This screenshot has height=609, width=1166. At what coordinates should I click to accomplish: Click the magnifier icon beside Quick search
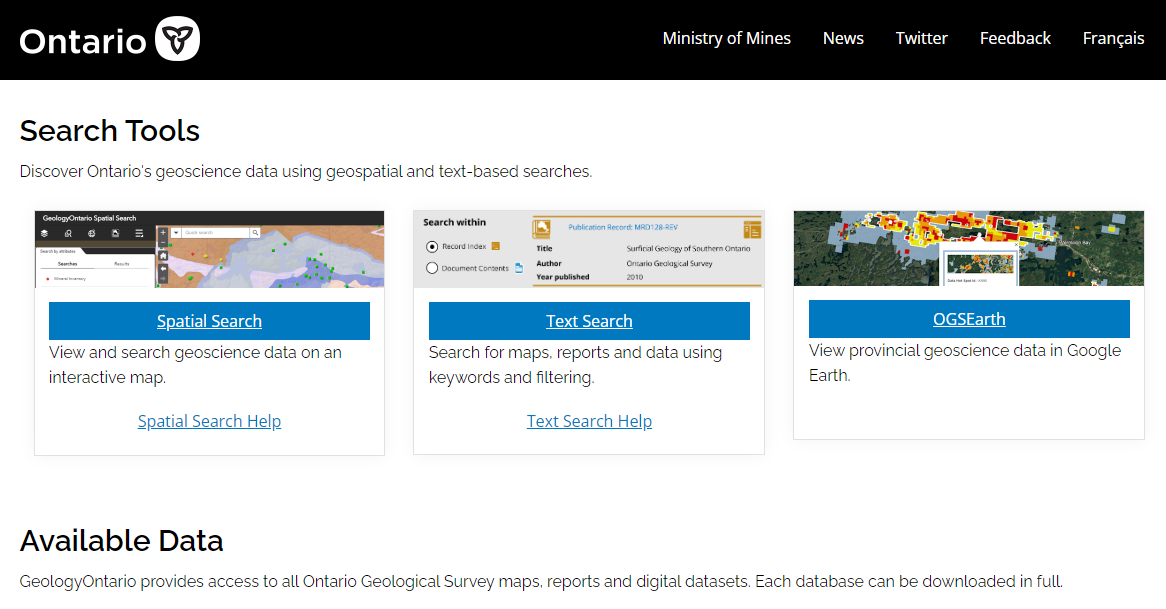coord(255,232)
